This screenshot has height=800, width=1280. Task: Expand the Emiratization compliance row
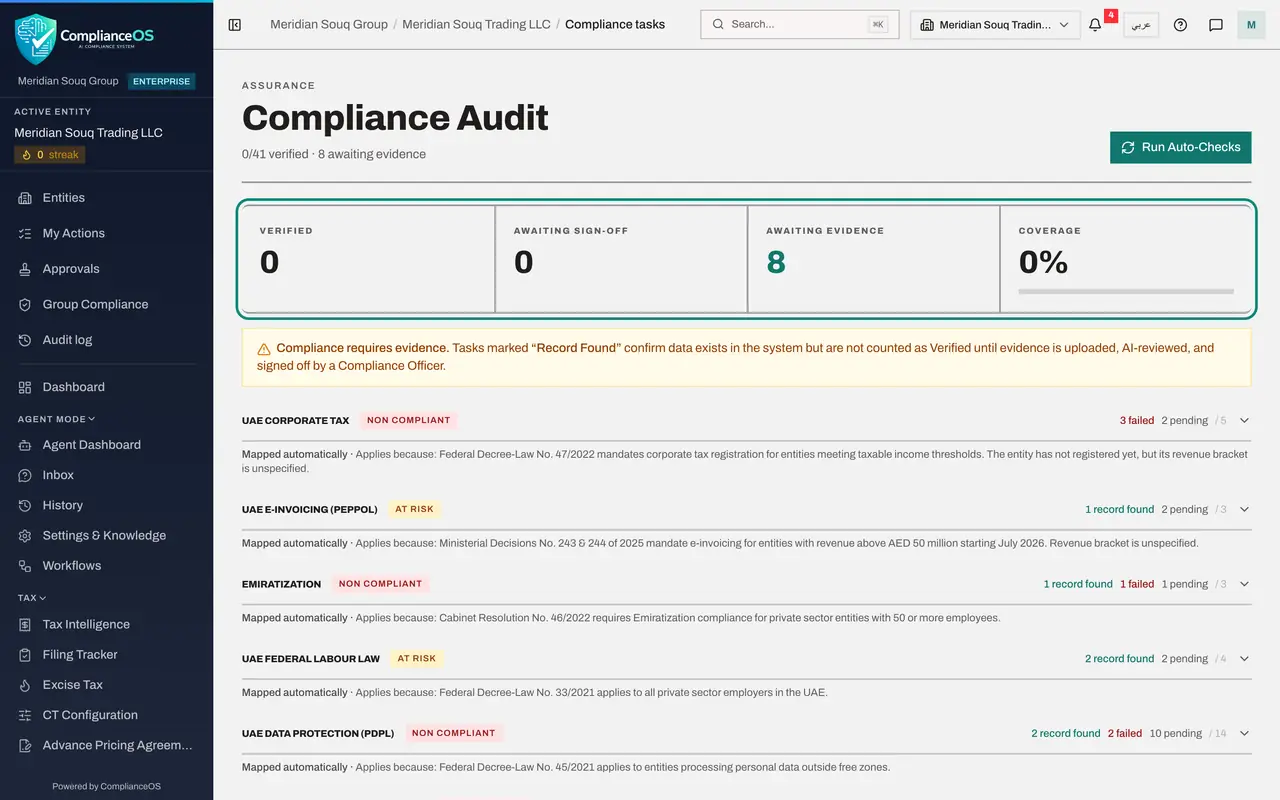pos(1245,584)
